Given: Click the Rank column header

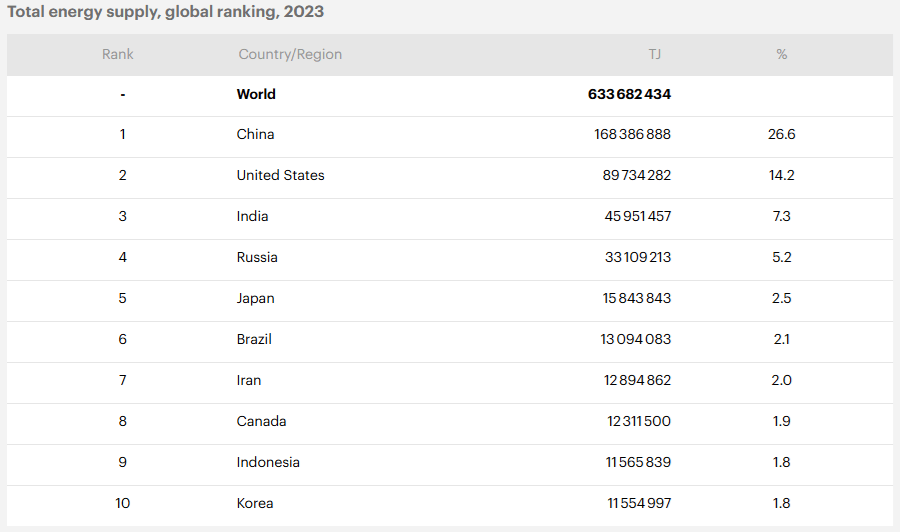Looking at the screenshot, I should click(118, 54).
